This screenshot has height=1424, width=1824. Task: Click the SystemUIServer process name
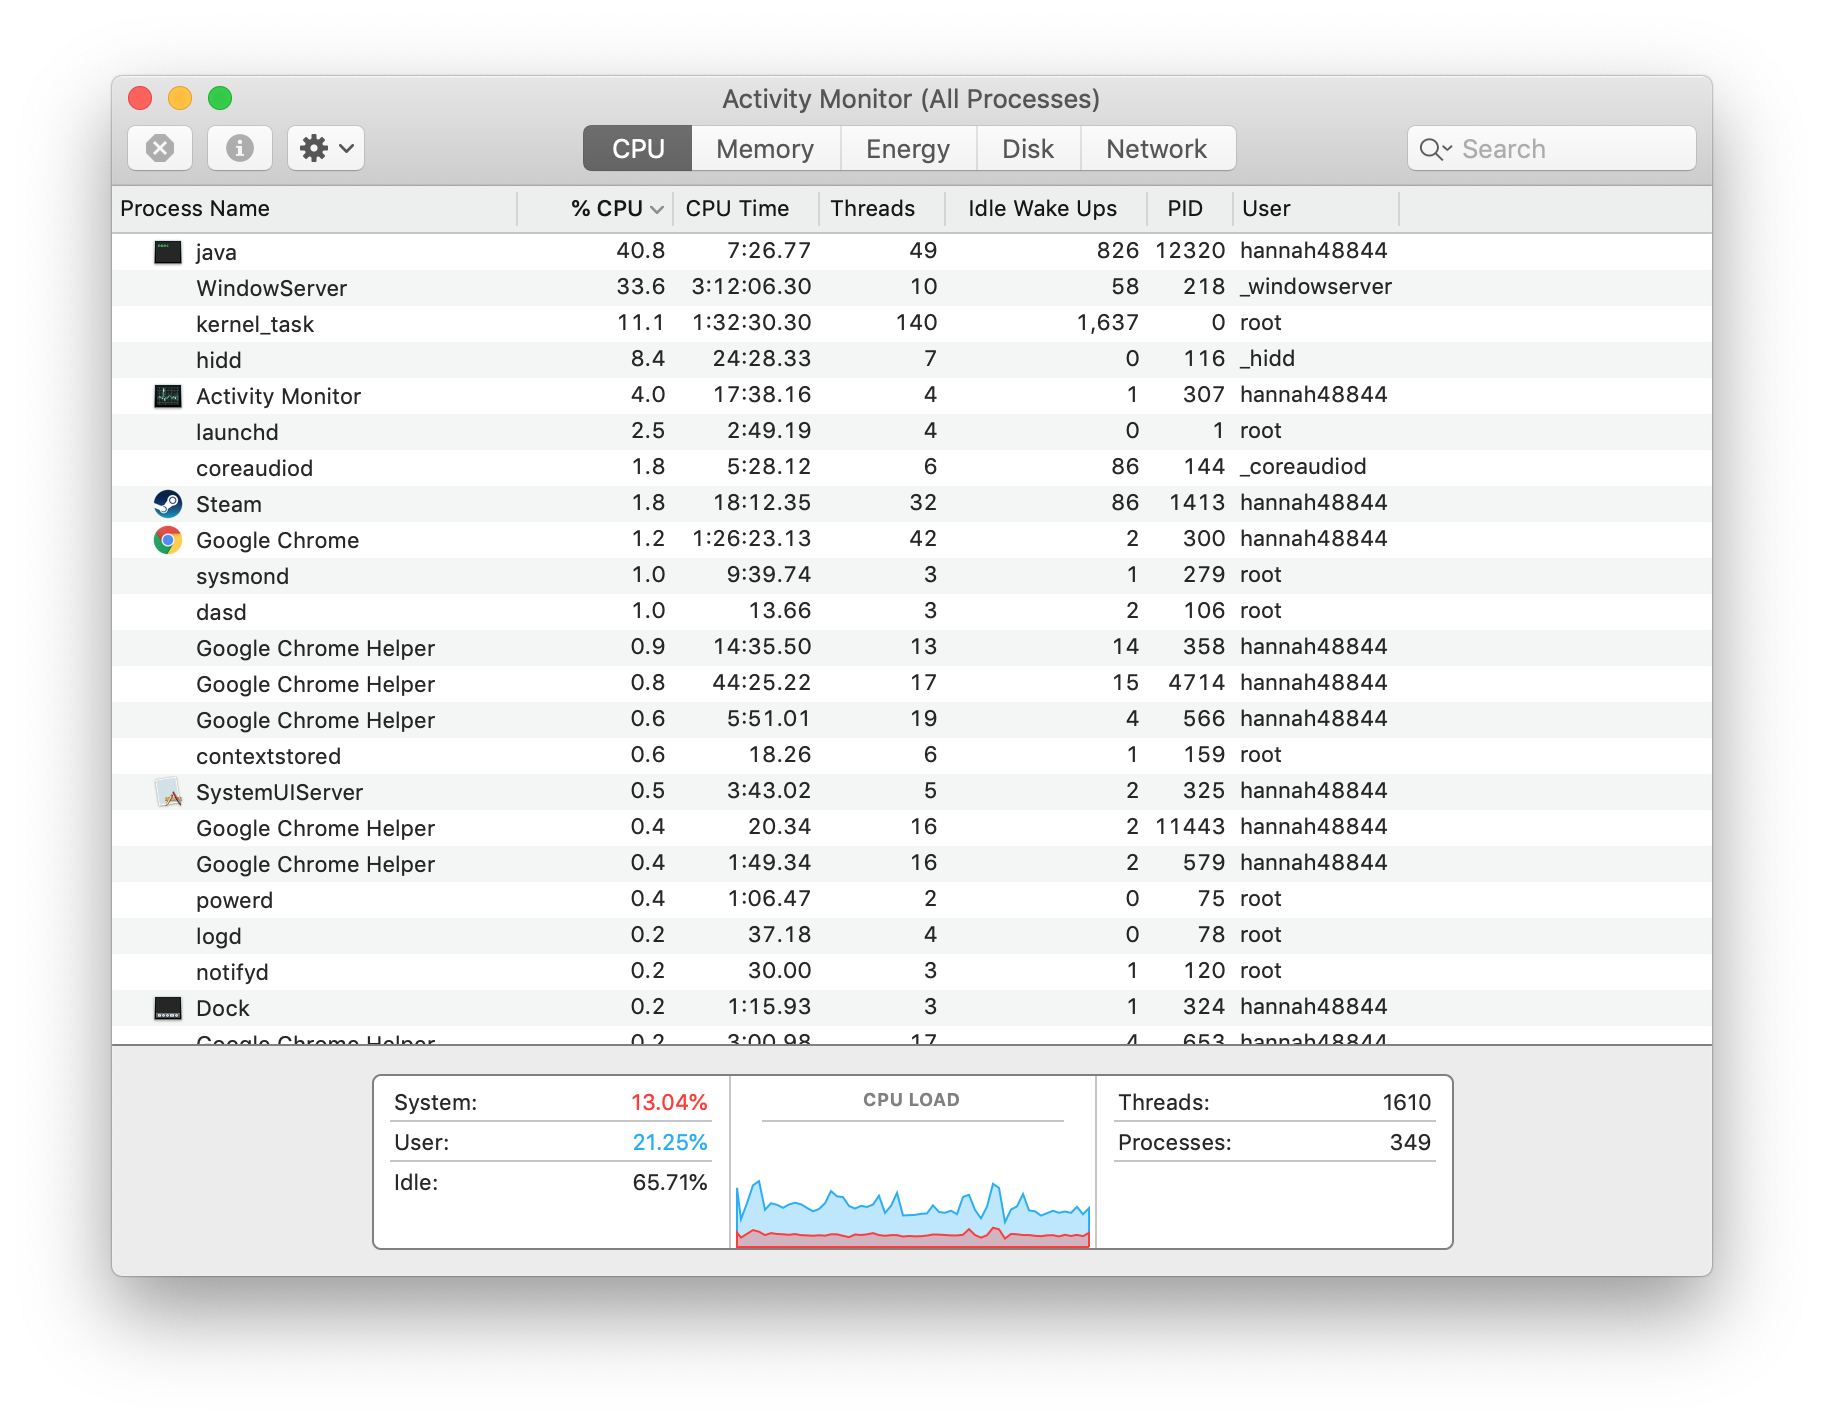coord(279,792)
